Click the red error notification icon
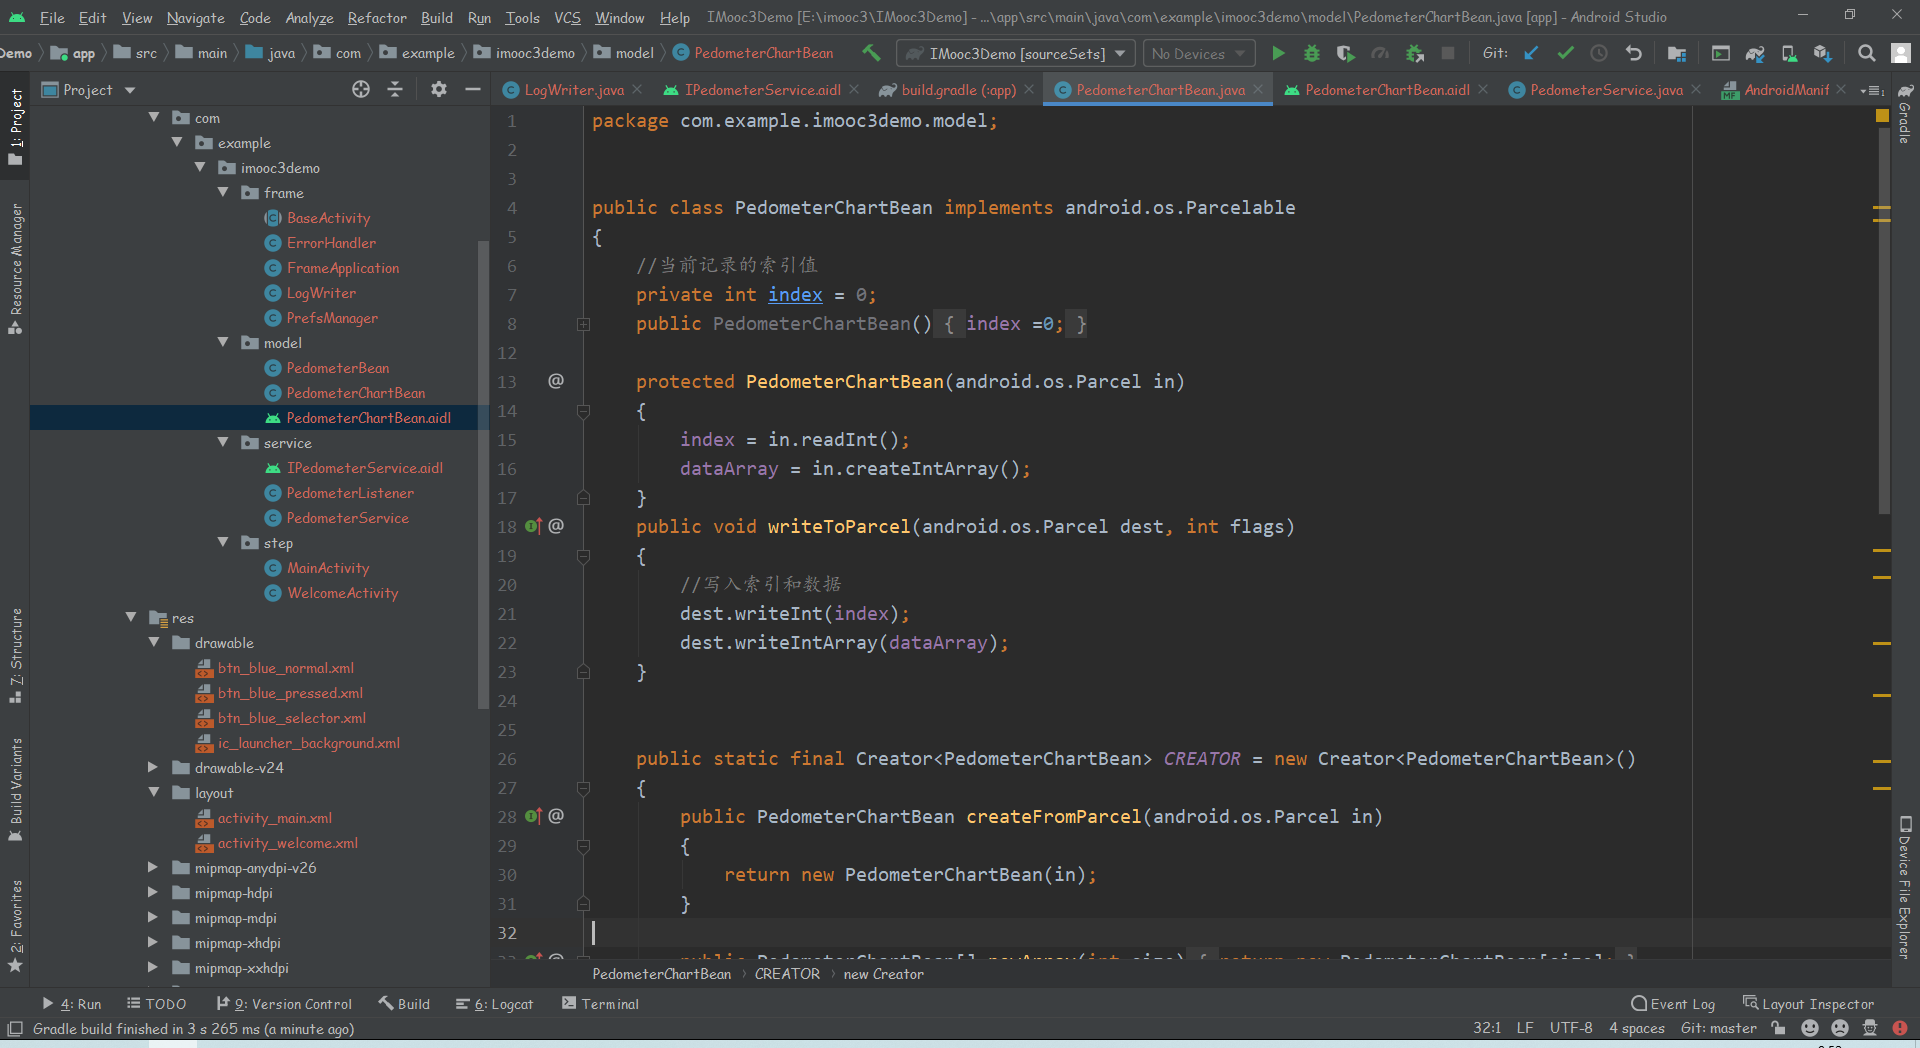The width and height of the screenshot is (1920, 1048). [x=1900, y=1028]
